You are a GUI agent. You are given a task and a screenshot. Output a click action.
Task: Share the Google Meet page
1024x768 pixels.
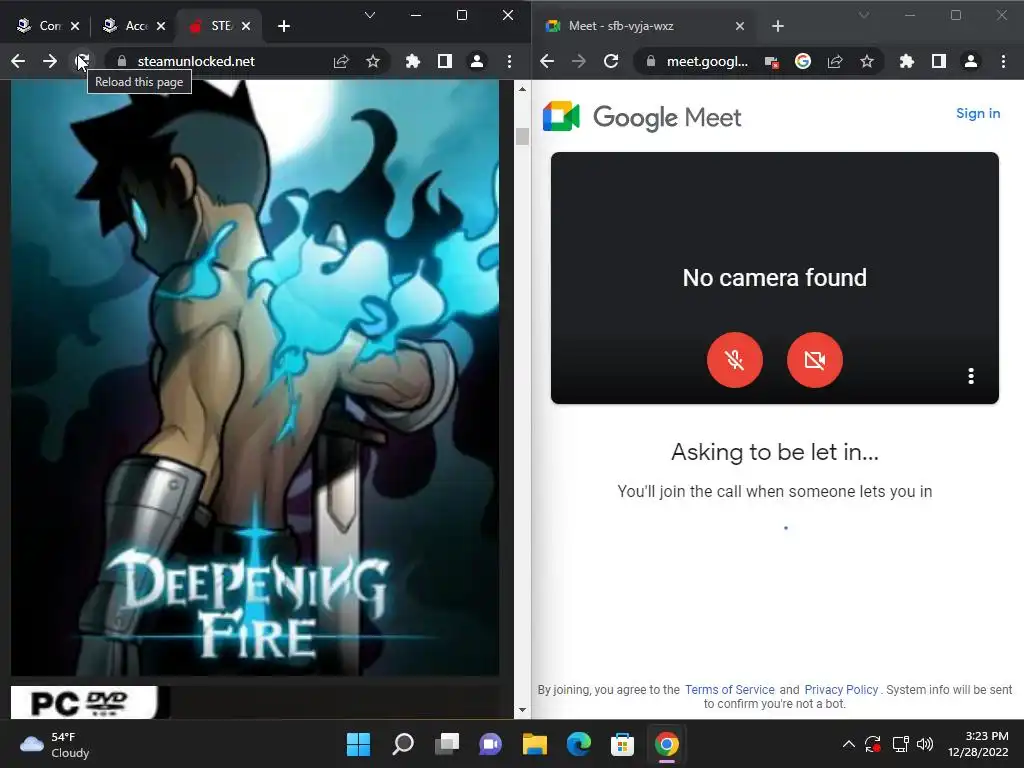[835, 61]
